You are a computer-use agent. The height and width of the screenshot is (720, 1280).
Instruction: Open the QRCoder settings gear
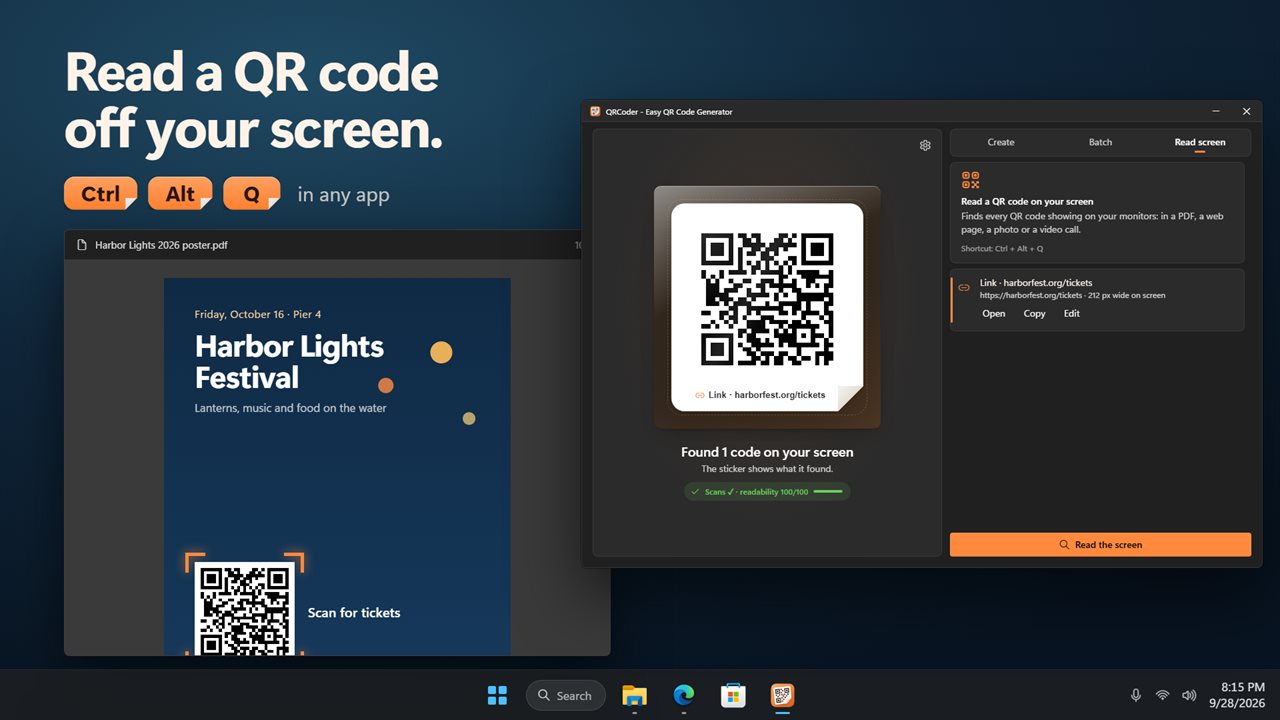click(925, 145)
